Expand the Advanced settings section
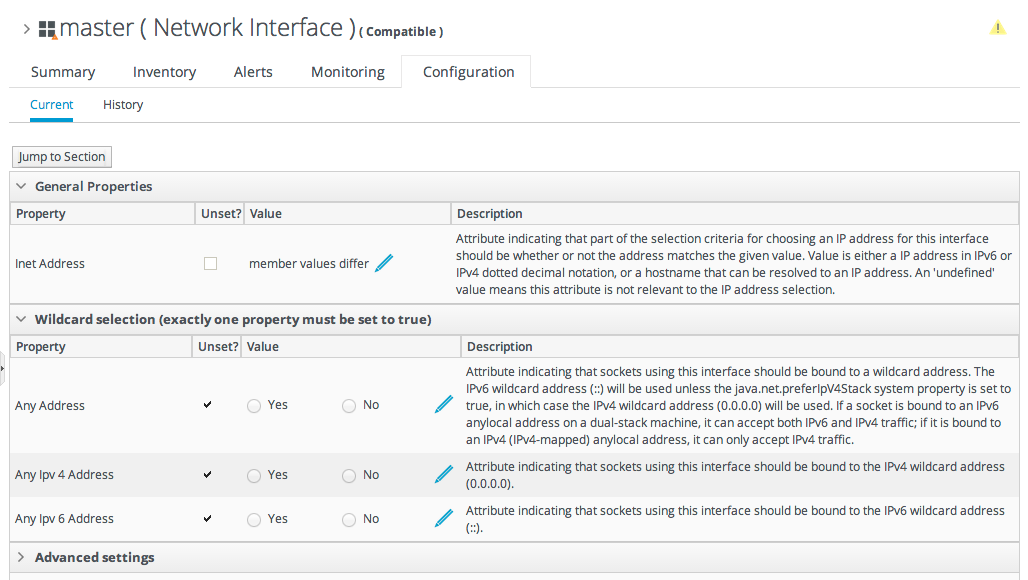Viewport: 1028px width, 580px height. (x=21, y=557)
